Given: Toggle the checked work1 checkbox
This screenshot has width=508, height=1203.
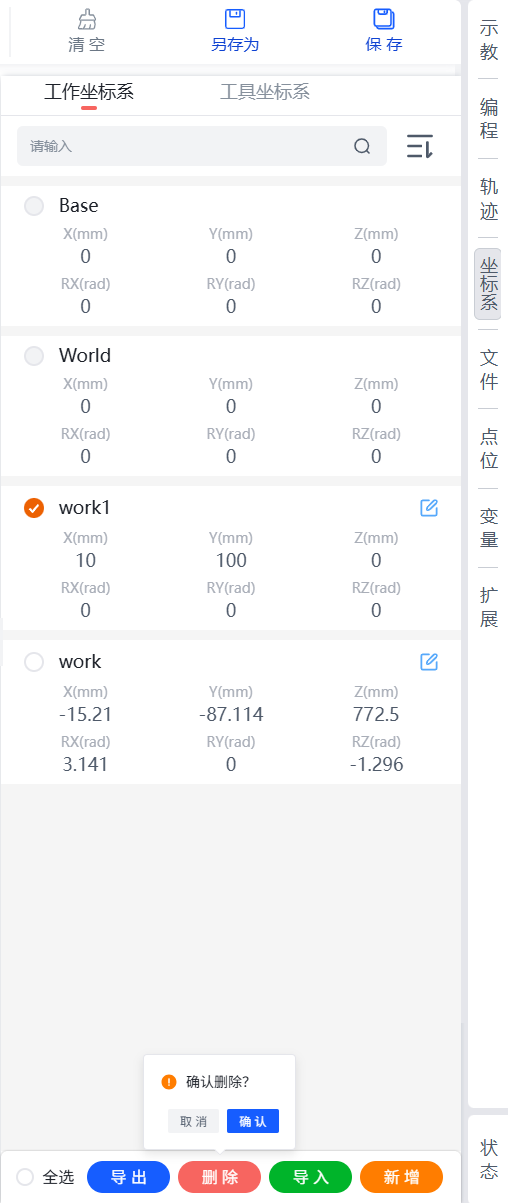Looking at the screenshot, I should [34, 508].
